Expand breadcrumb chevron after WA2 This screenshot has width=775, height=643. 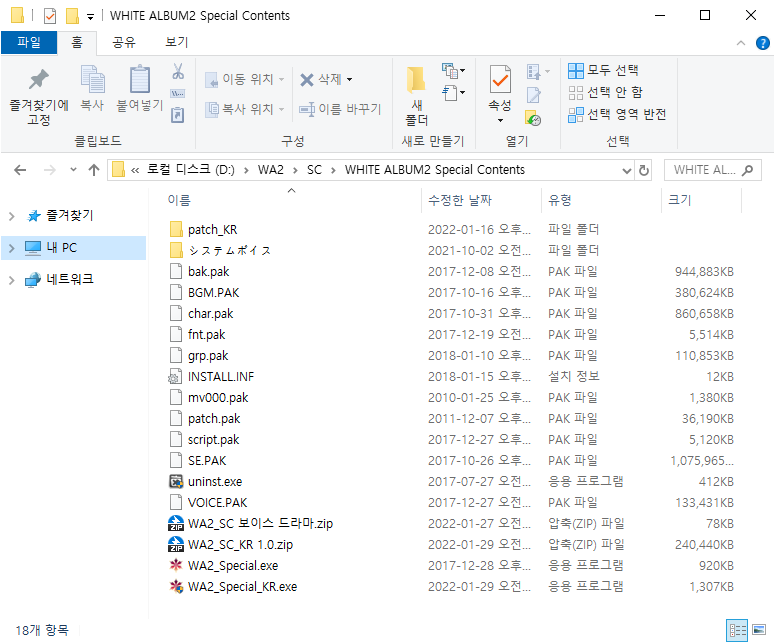click(x=295, y=170)
